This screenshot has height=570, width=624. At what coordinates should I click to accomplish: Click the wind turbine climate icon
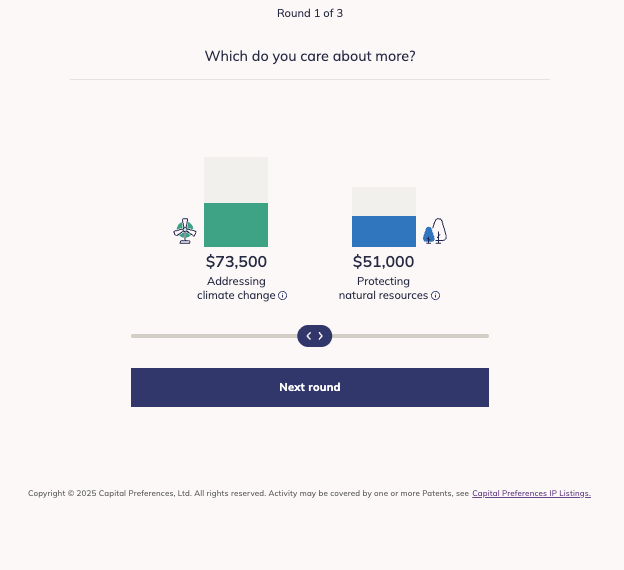(x=185, y=231)
